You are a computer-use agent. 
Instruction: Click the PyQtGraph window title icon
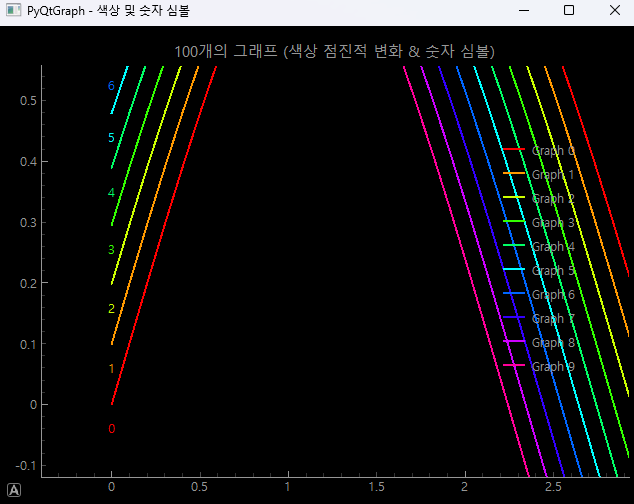(x=13, y=10)
